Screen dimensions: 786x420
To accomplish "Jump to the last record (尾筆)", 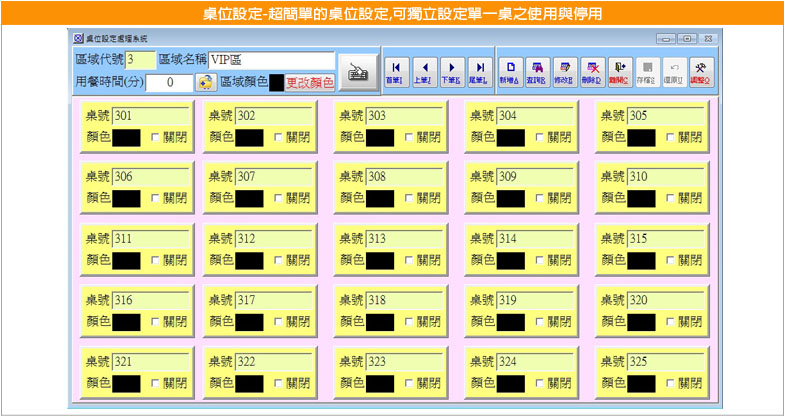I will point(479,71).
